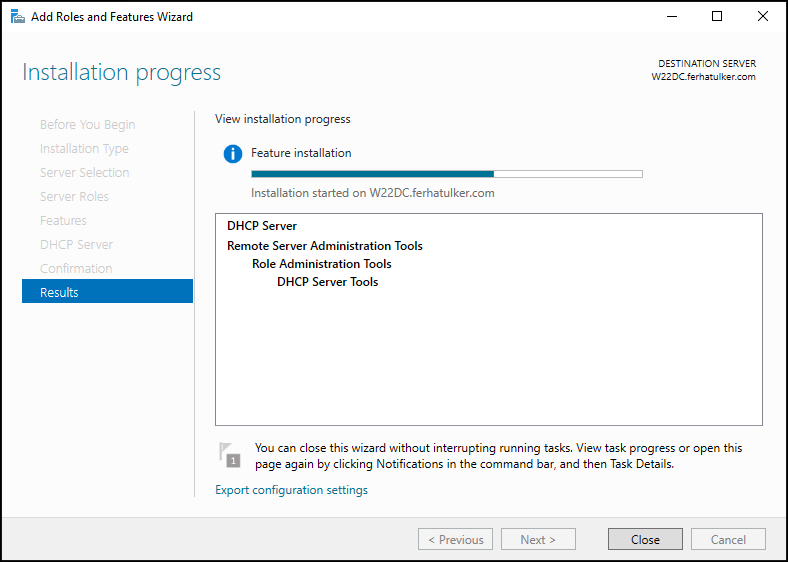Open the DHCP Server step in the sidebar

click(76, 244)
